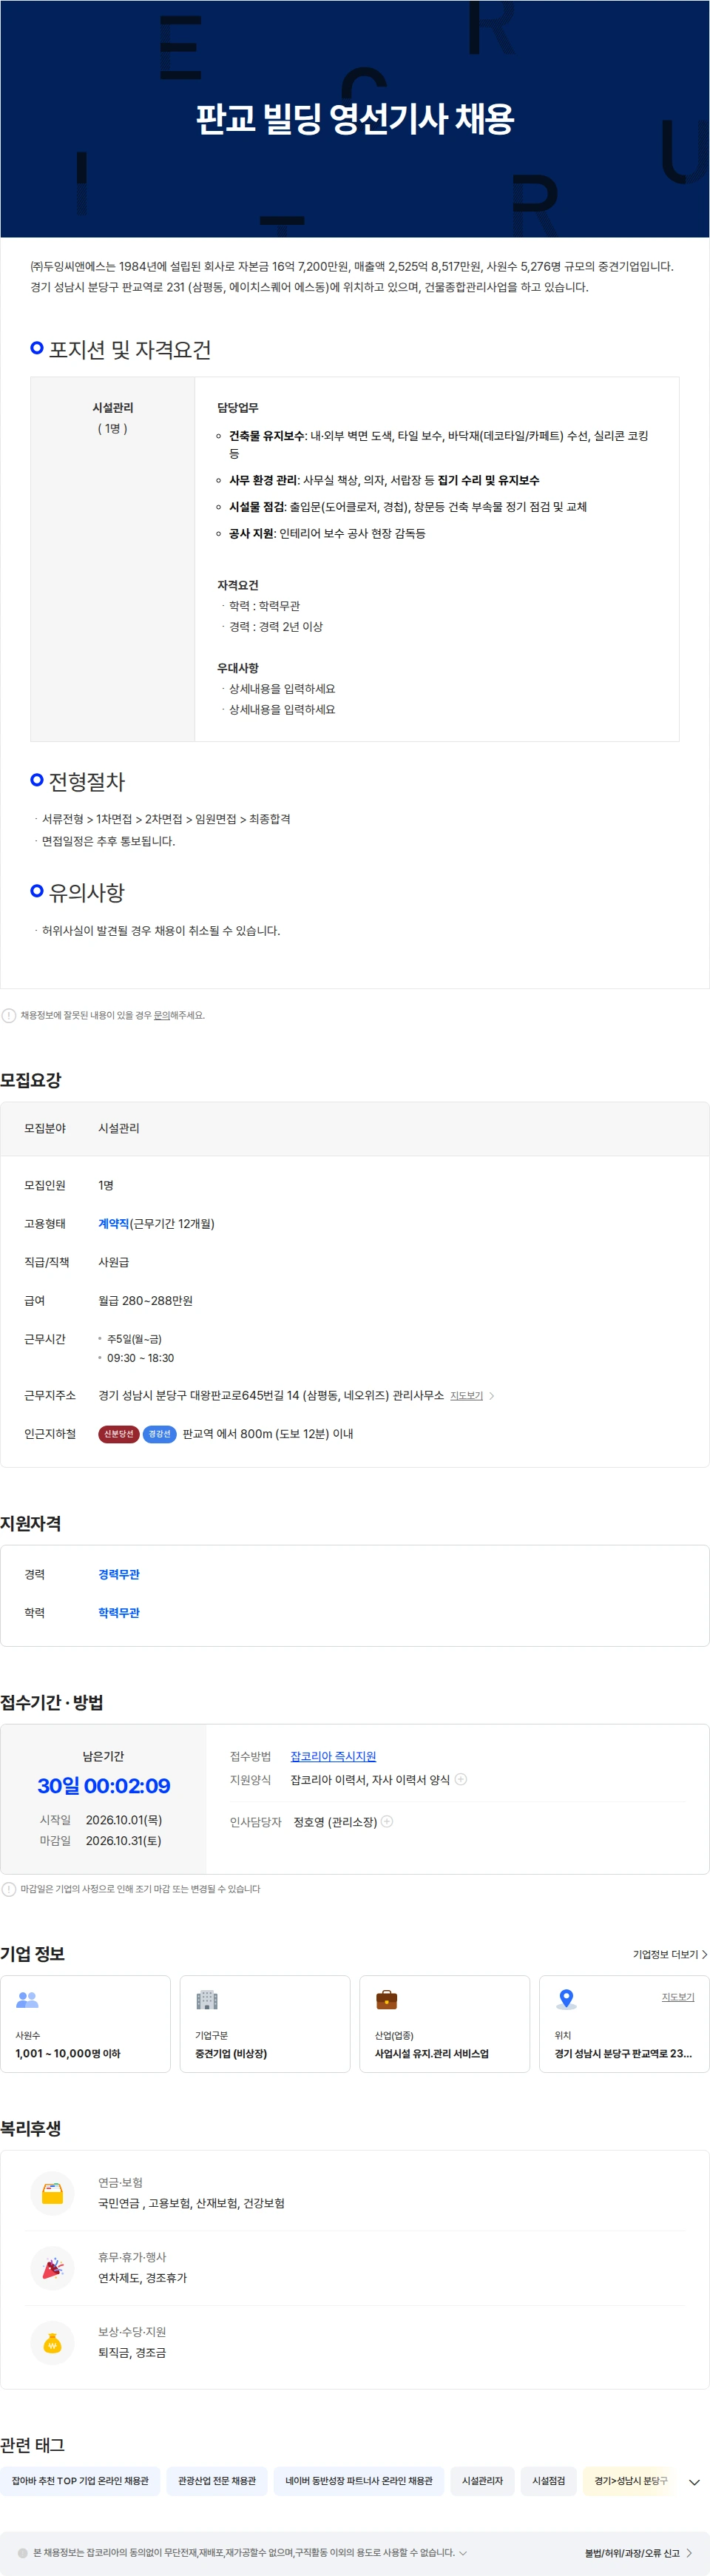Click the 시작일 2026.10.01(목) date
This screenshot has width=710, height=2576.
pyautogui.click(x=124, y=1820)
